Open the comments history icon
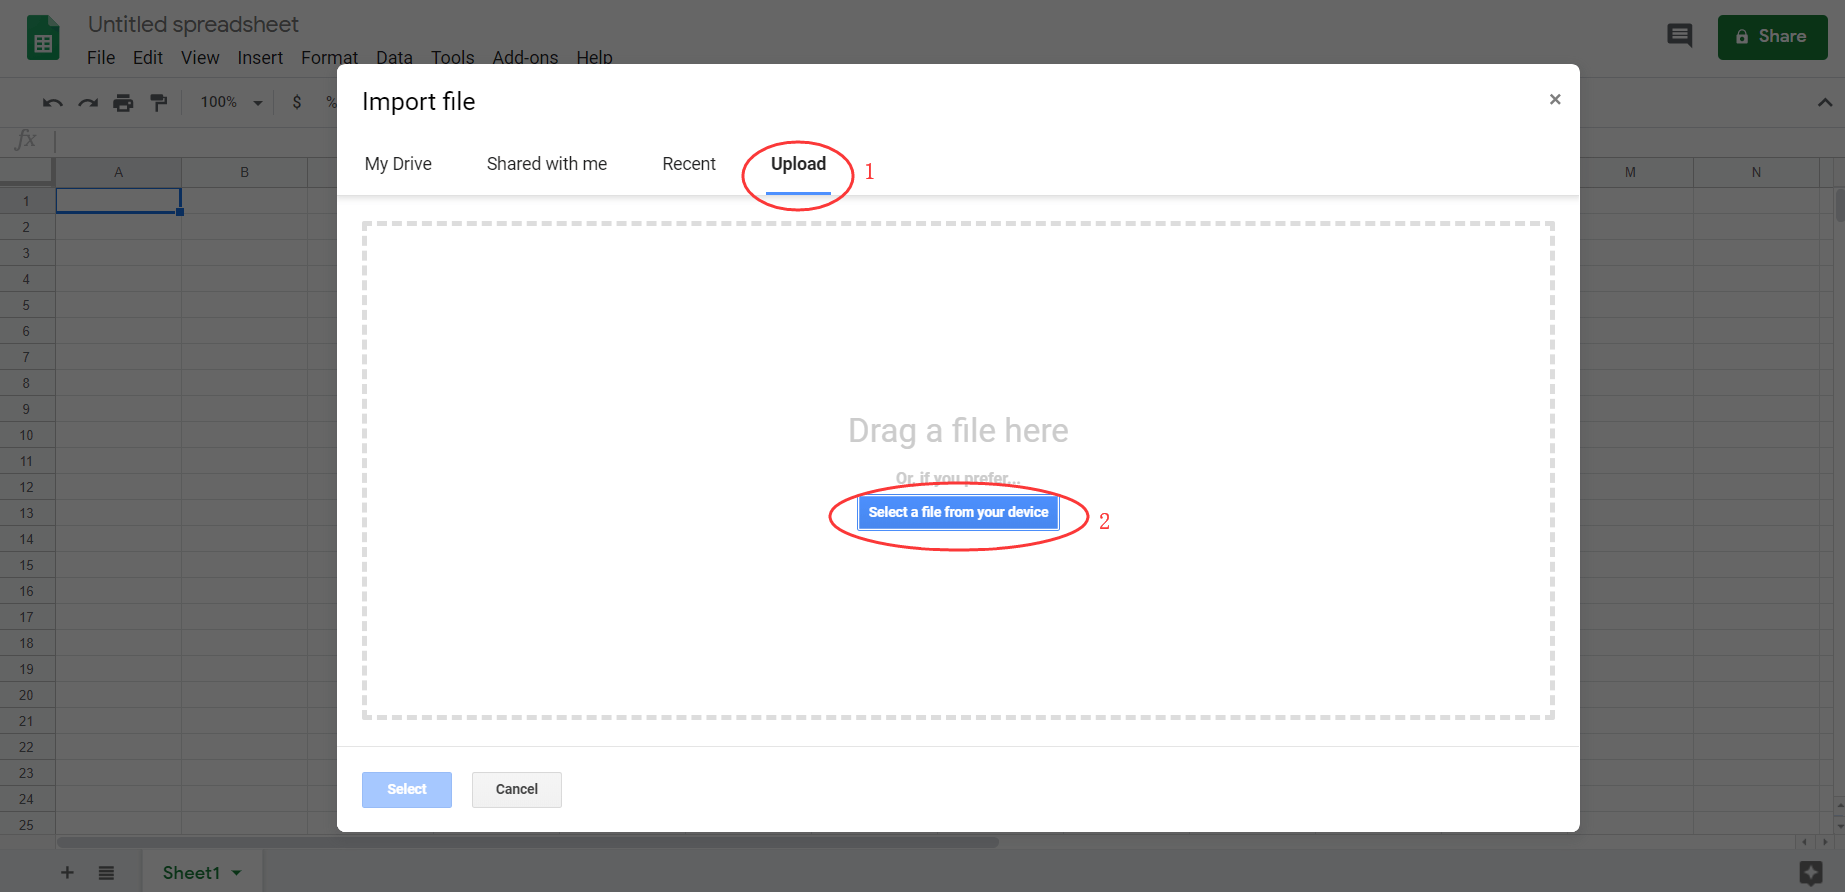This screenshot has width=1845, height=892. pyautogui.click(x=1679, y=36)
